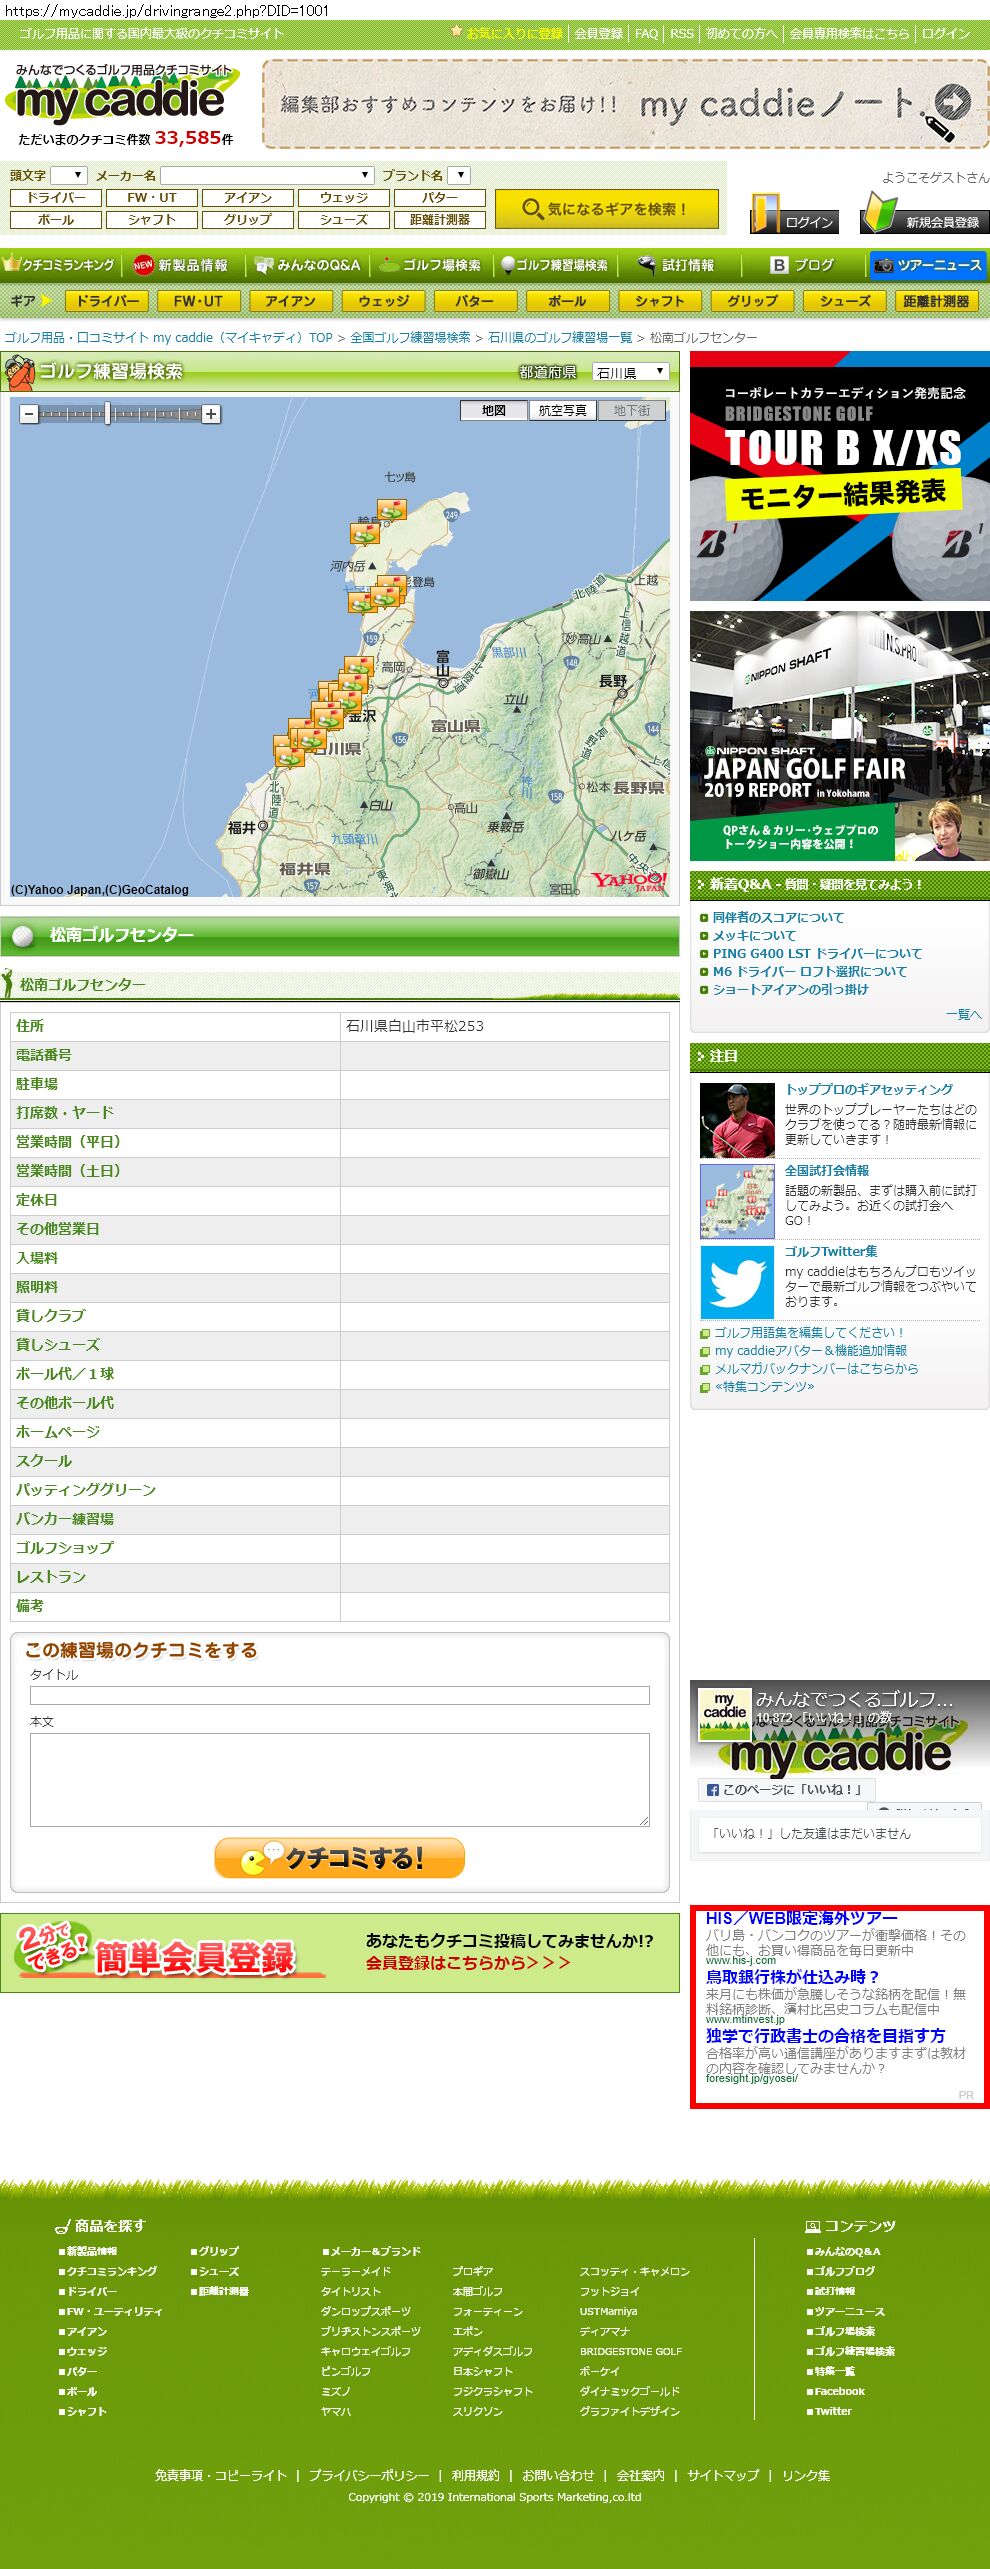Click the タイトル input field
Screen dimensions: 990x2569
pyautogui.click(x=339, y=1695)
